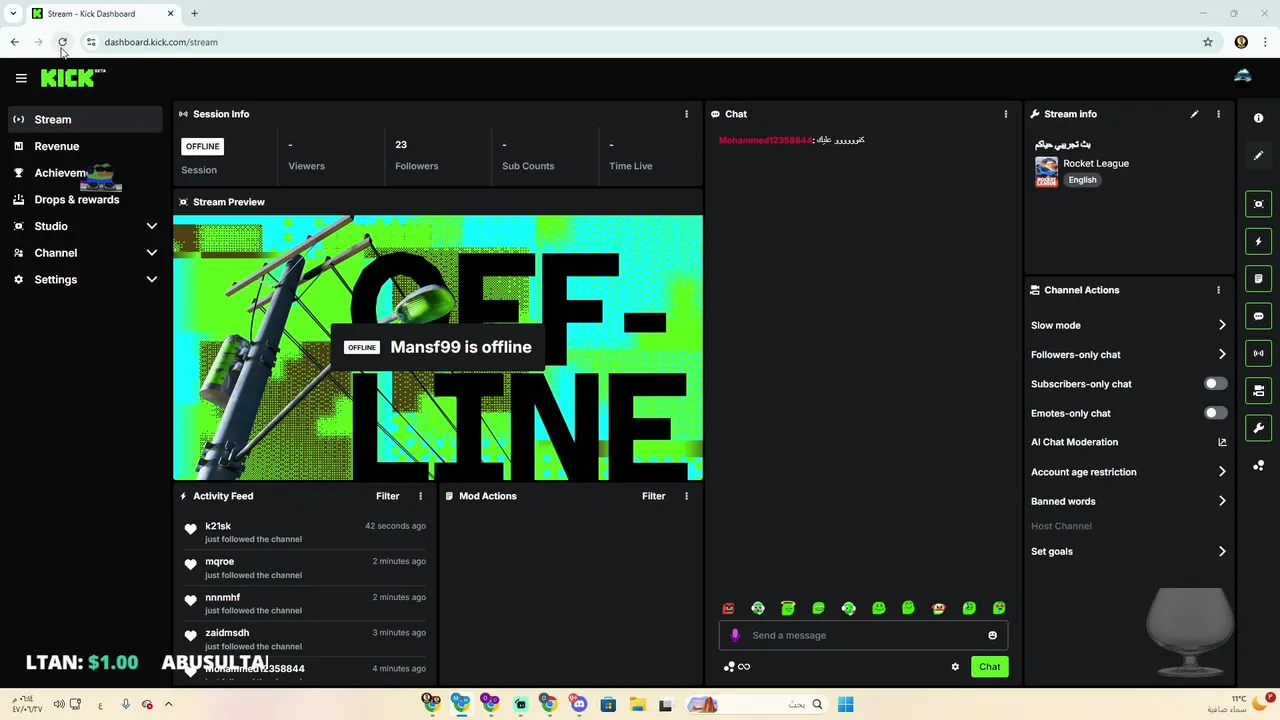1280x720 pixels.
Task: Edit stream info with the pencil icon
Action: pyautogui.click(x=1194, y=114)
